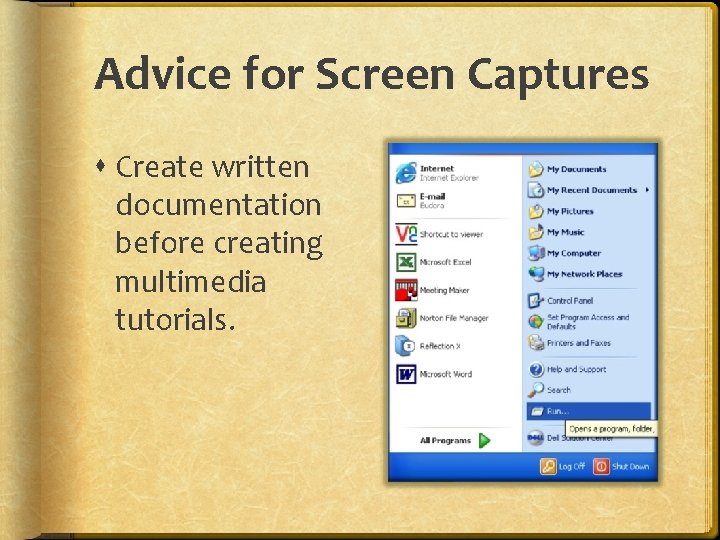720x540 pixels.
Task: Expand All Programs green arrow
Action: click(x=484, y=440)
